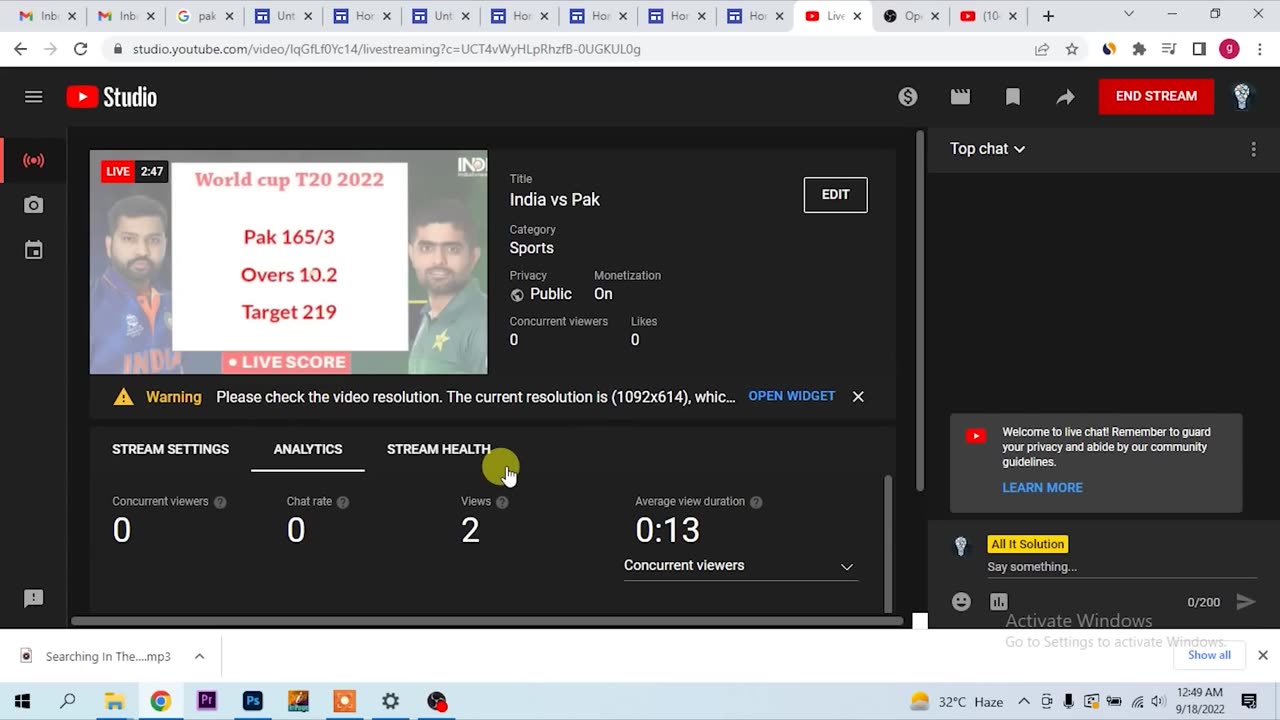Click the Say something chat input
Screen dimensions: 1280x720
pos(1121,567)
